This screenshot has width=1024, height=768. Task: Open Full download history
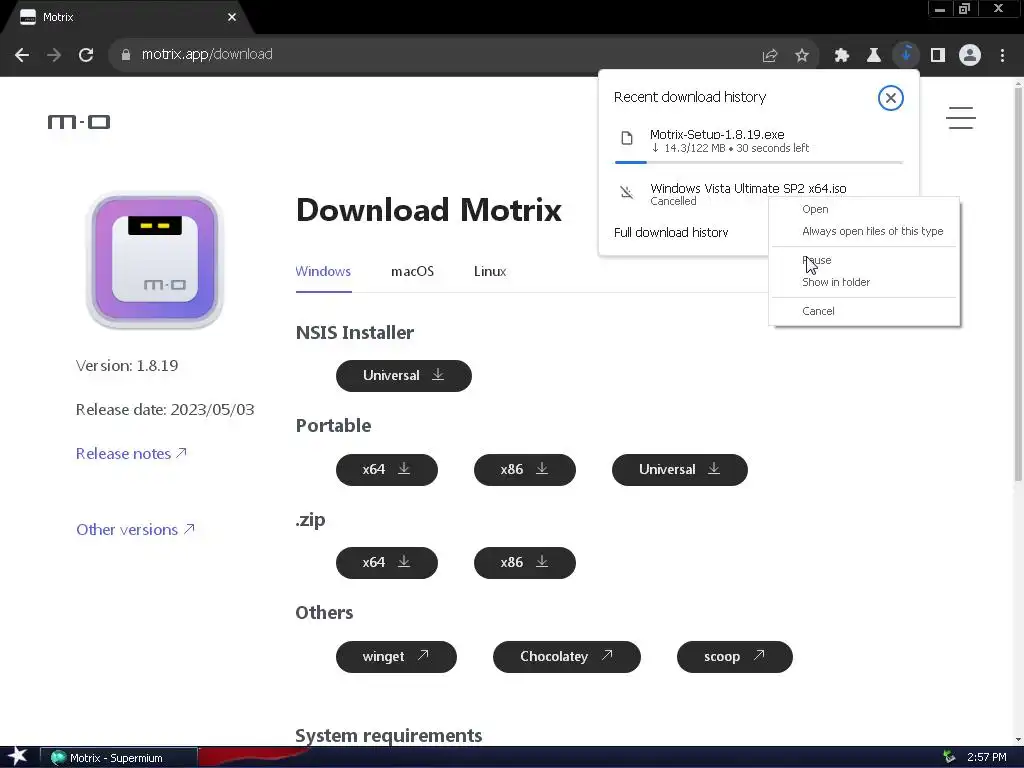coord(671,232)
